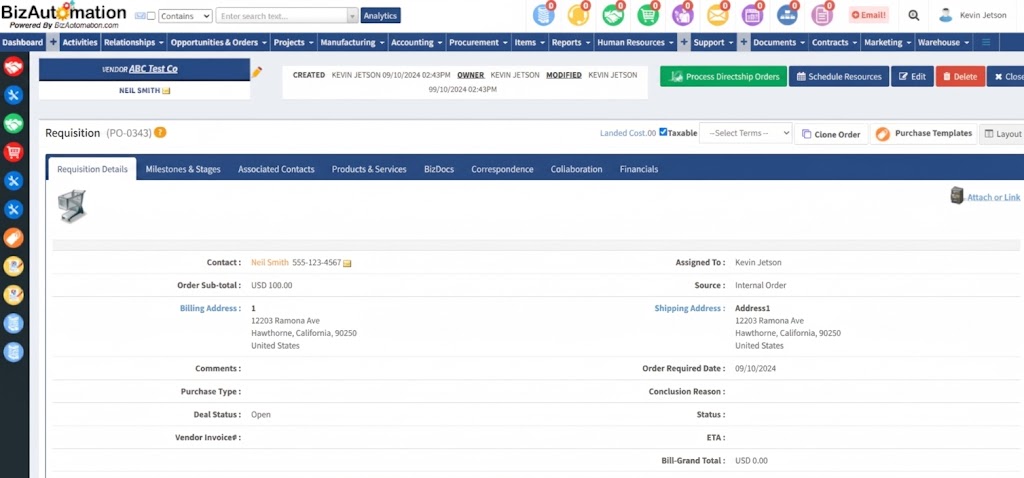Click the orange help icon beside PO-0343
Image resolution: width=1024 pixels, height=478 pixels.
(x=160, y=133)
